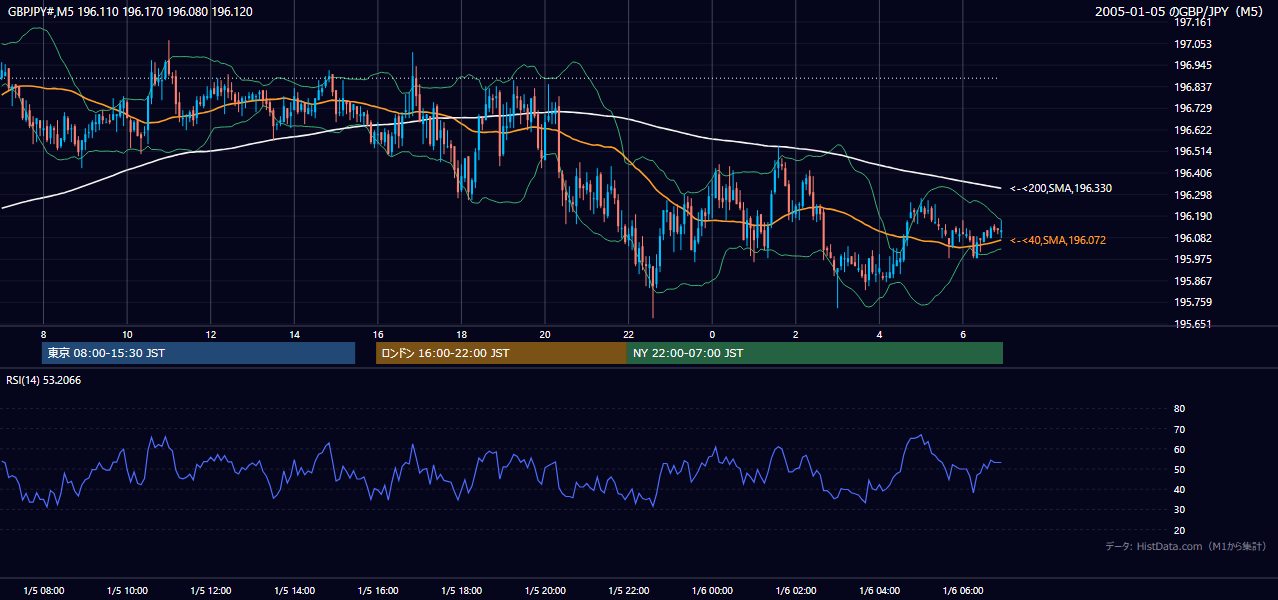Select the Tokyo session bar 東京 08:00-15:30 JST
The width and height of the screenshot is (1278, 600).
(x=199, y=353)
